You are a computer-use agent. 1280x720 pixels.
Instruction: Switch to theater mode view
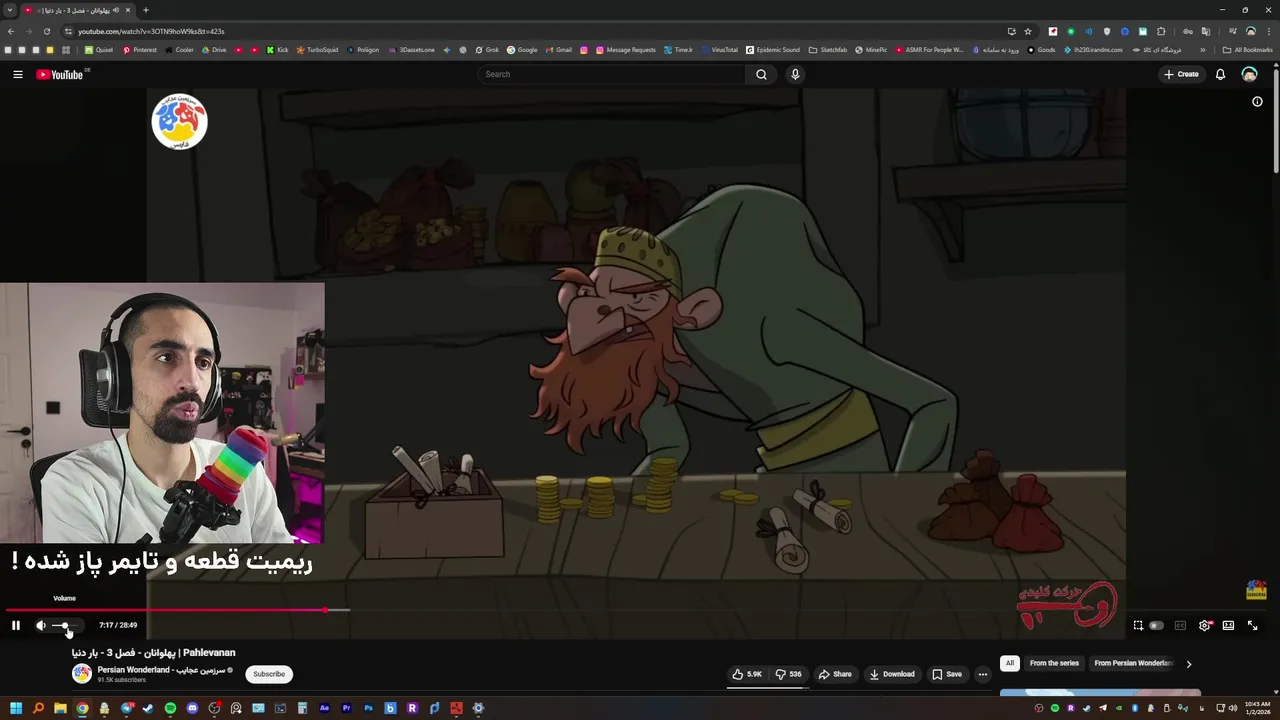[1228, 625]
